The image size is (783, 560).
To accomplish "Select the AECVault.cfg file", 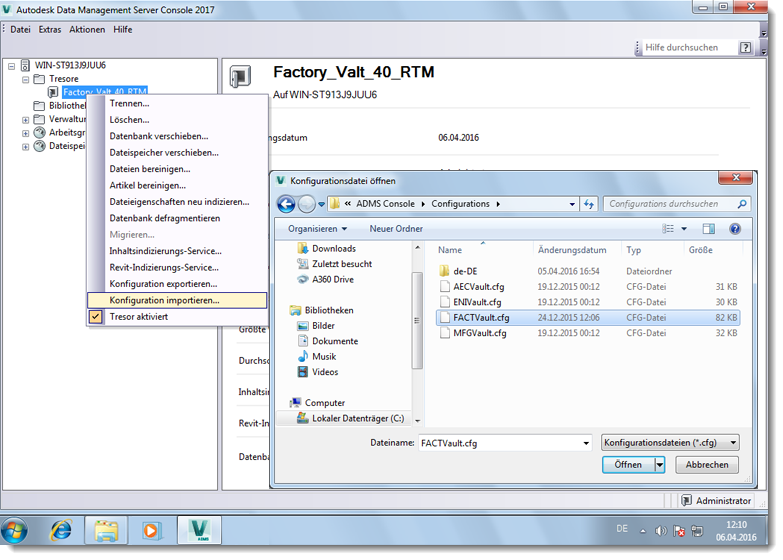I will [x=588, y=287].
